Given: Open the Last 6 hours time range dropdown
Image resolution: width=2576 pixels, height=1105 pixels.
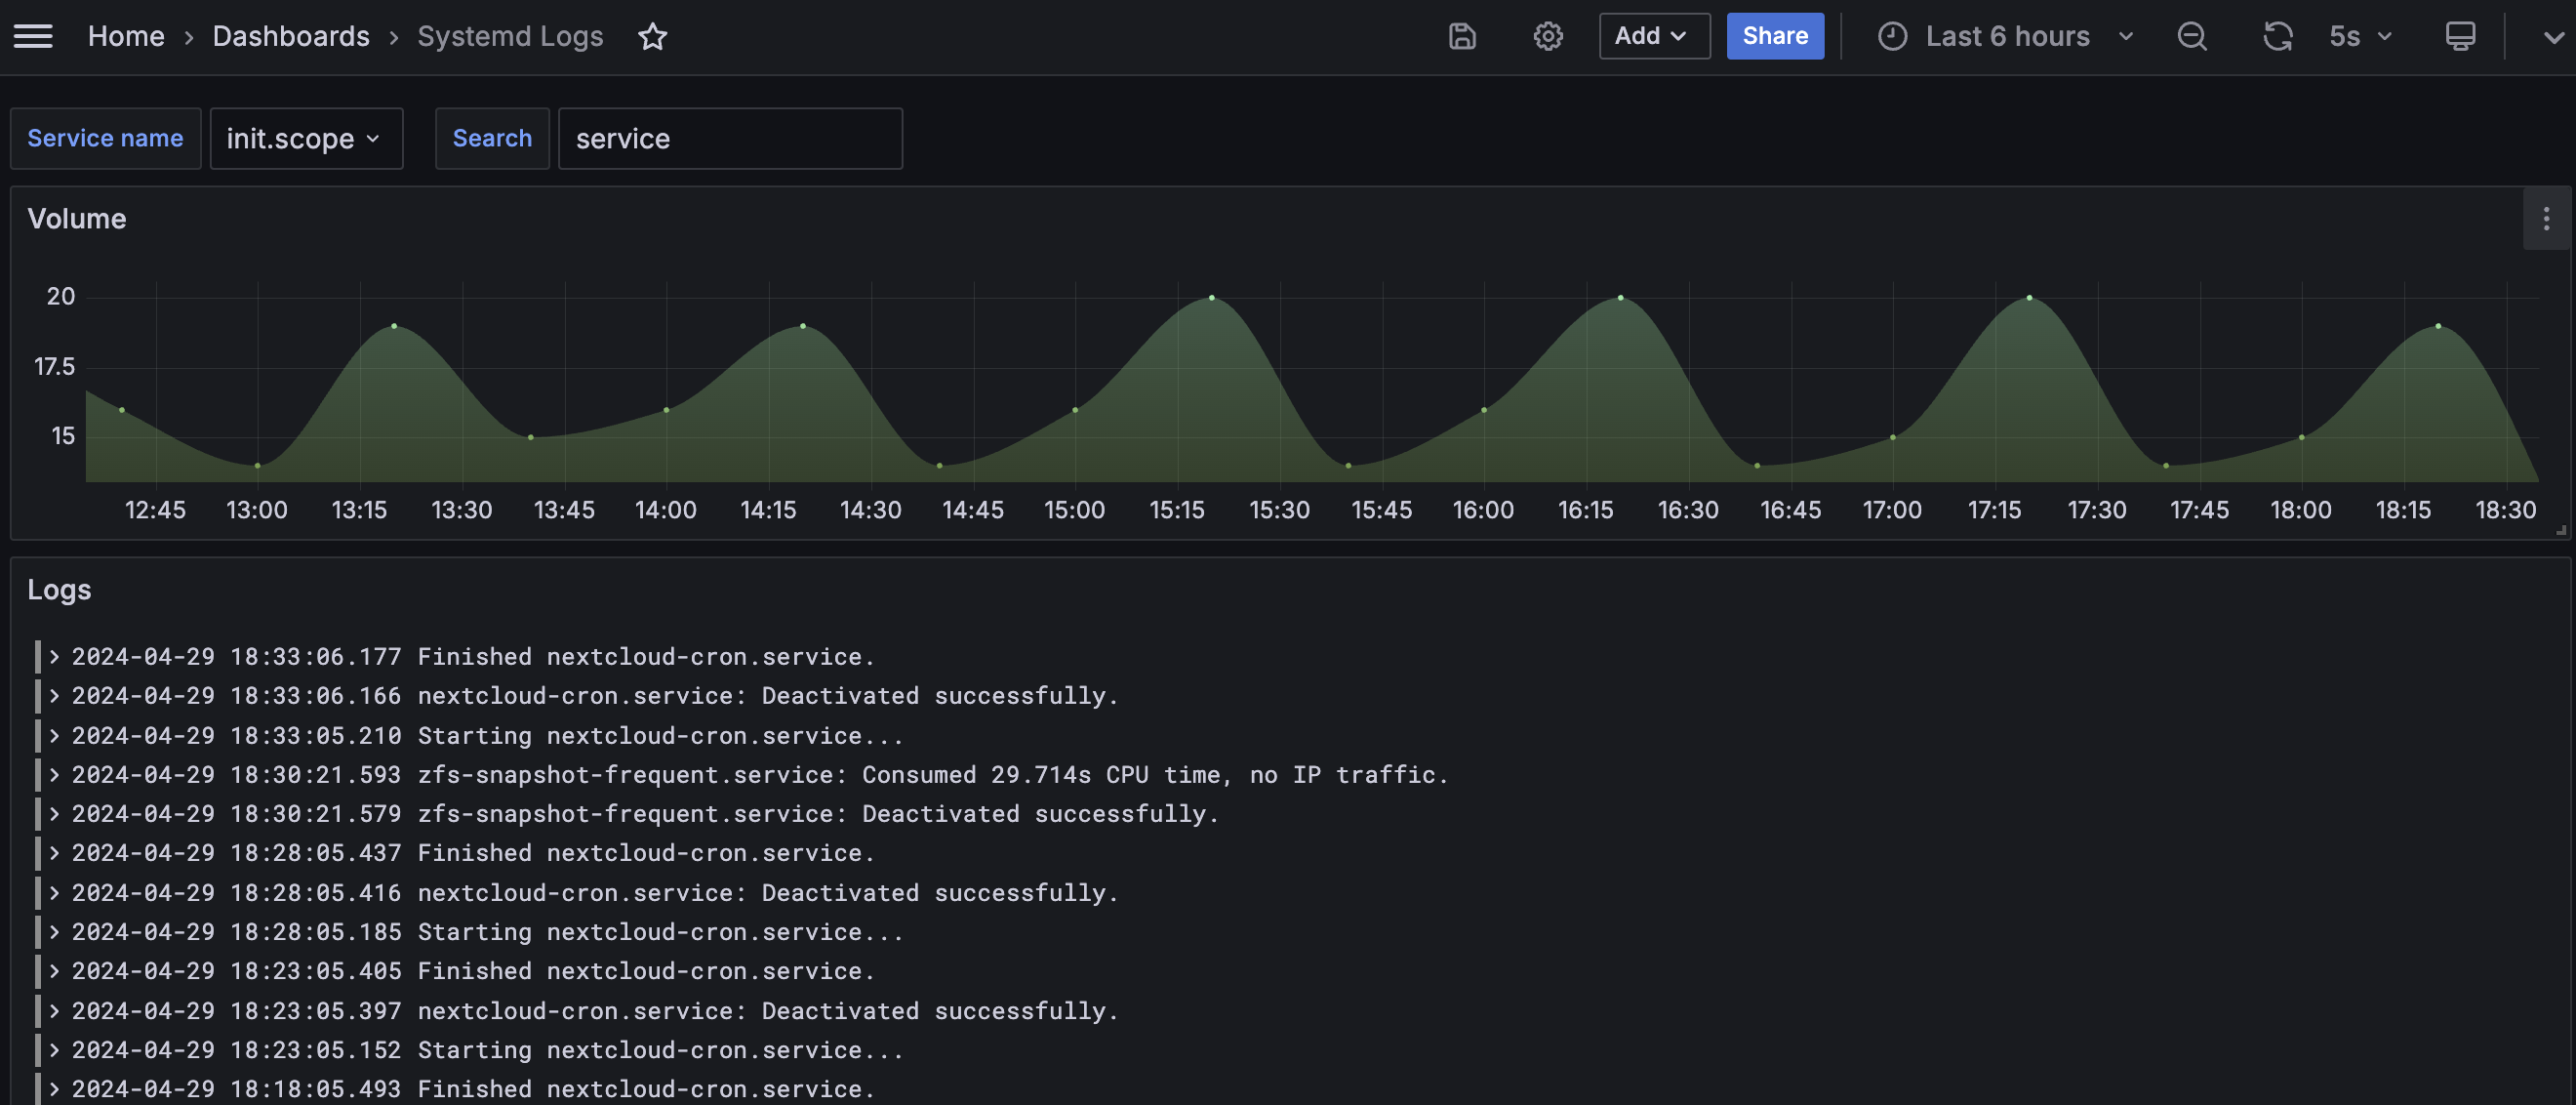Looking at the screenshot, I should coord(2006,36).
